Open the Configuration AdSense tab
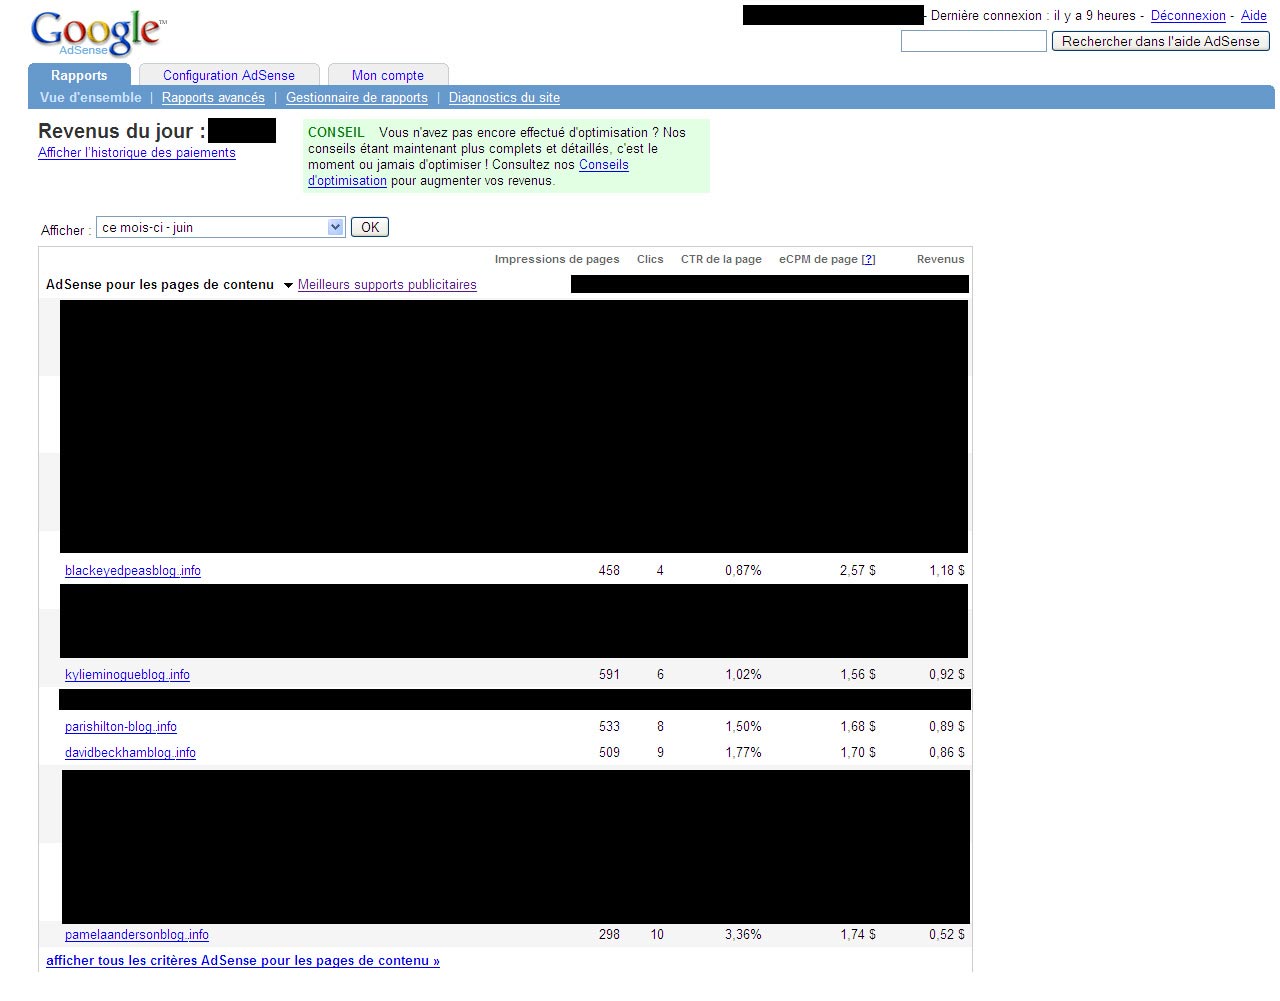The image size is (1280, 1001). 229,75
